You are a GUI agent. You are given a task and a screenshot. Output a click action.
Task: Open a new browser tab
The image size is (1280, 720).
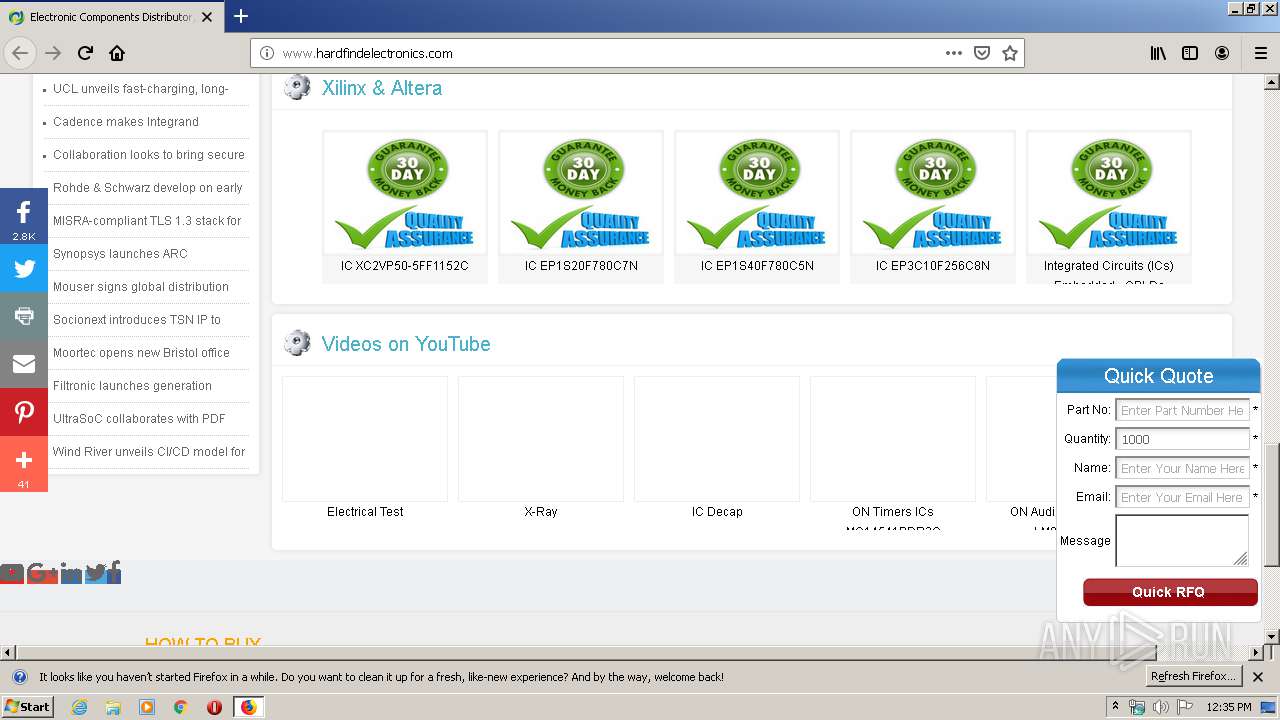point(241,16)
